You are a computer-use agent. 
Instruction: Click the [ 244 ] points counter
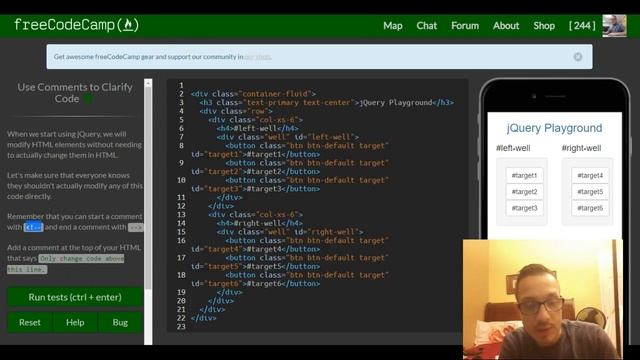coord(582,26)
